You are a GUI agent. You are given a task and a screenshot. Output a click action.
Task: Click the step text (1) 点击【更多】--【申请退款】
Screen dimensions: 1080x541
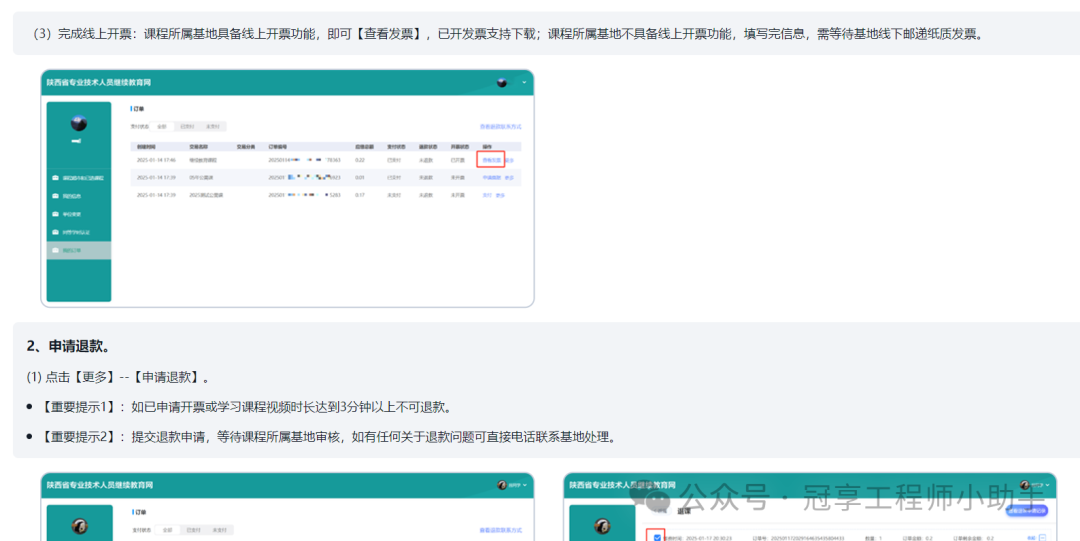point(118,377)
